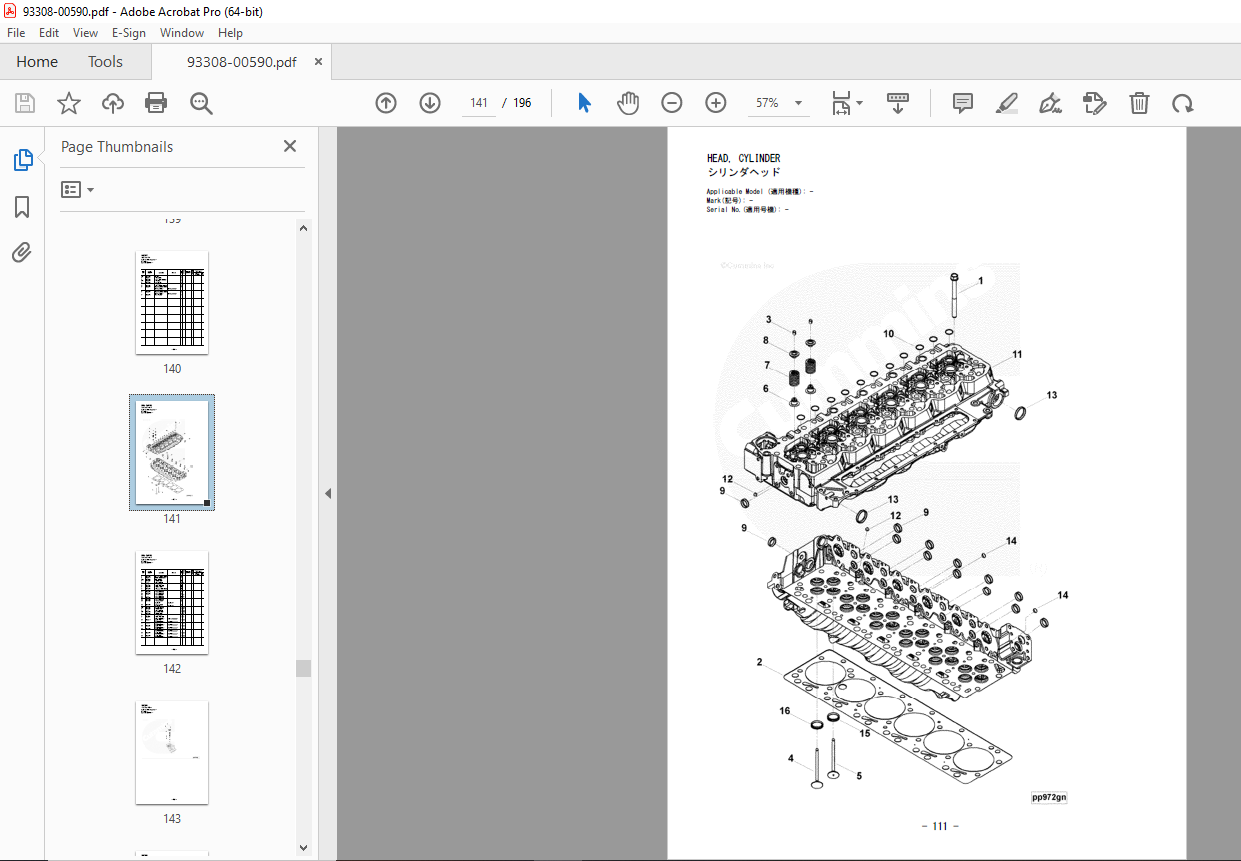1241x861 pixels.
Task: Select page 140 thumbnail
Action: coord(172,303)
